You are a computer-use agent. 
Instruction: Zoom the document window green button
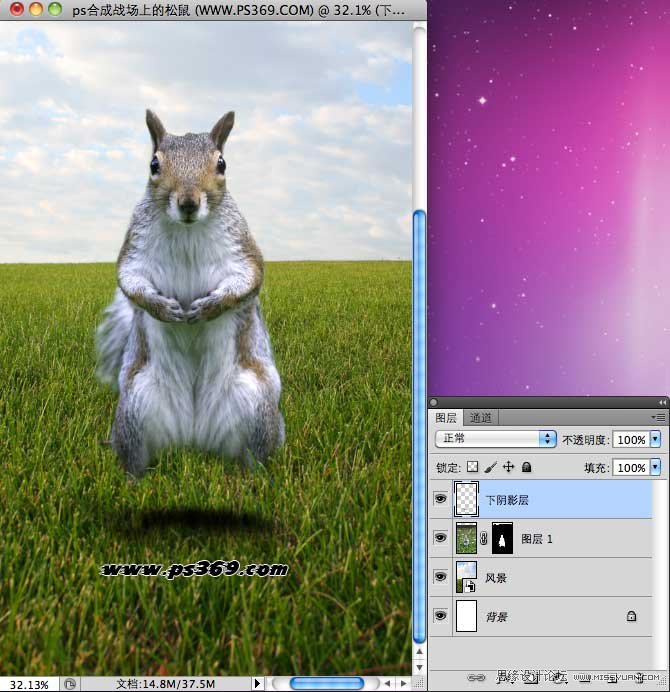[x=55, y=9]
